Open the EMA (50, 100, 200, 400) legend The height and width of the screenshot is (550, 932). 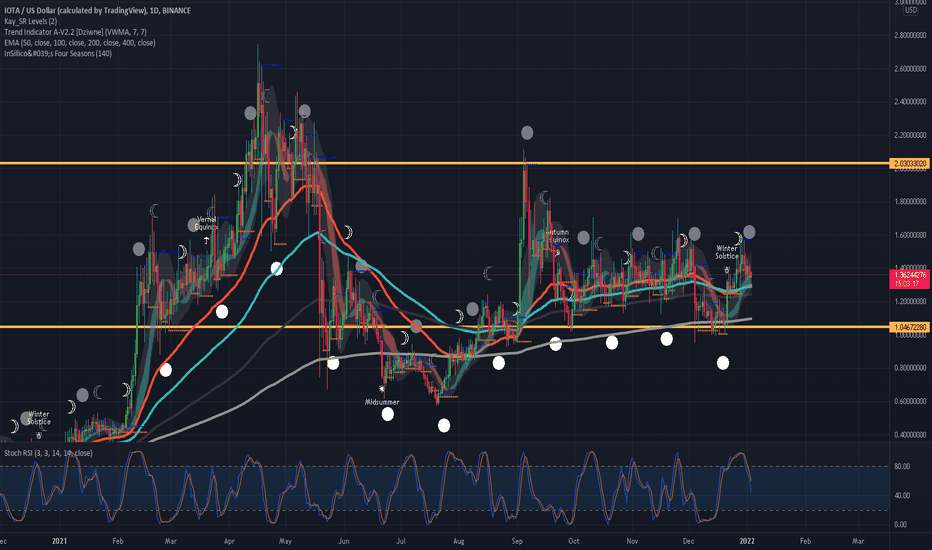click(80, 43)
